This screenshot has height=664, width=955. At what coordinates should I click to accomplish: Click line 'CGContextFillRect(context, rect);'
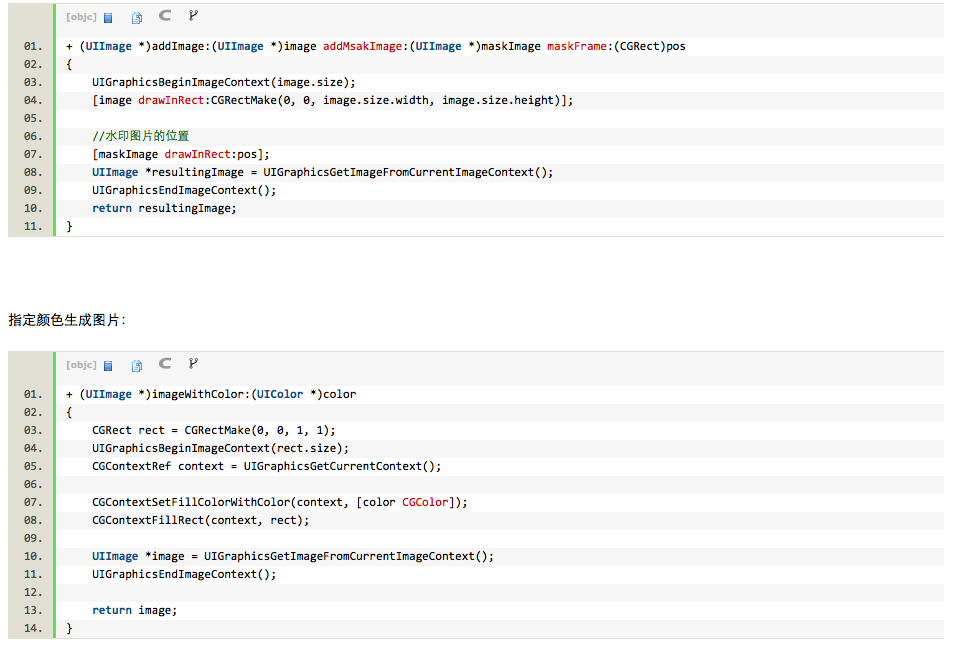[x=200, y=520]
